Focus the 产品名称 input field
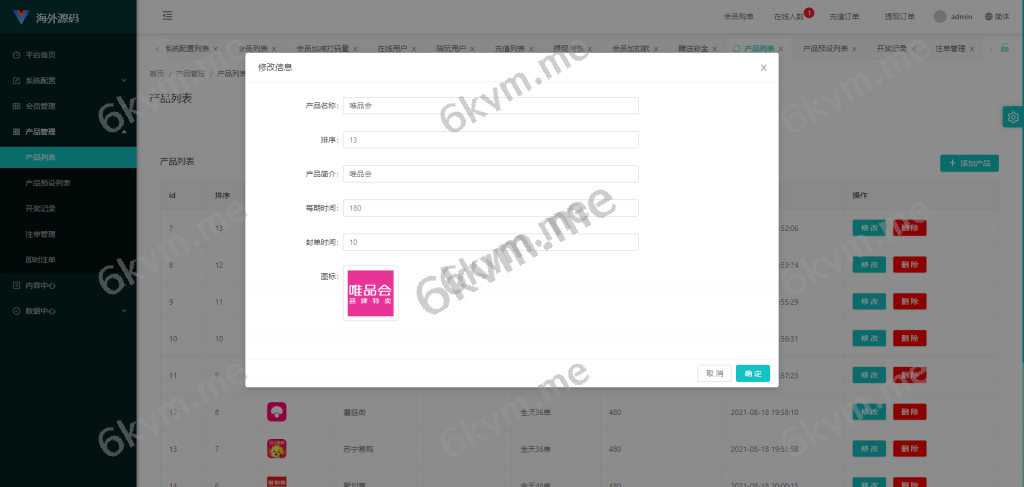 coord(490,106)
